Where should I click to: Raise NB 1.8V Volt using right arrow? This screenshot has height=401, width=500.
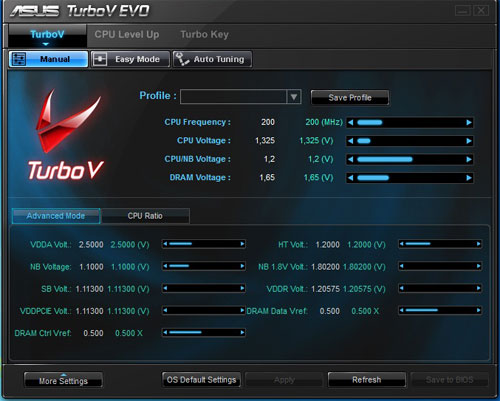click(x=479, y=266)
